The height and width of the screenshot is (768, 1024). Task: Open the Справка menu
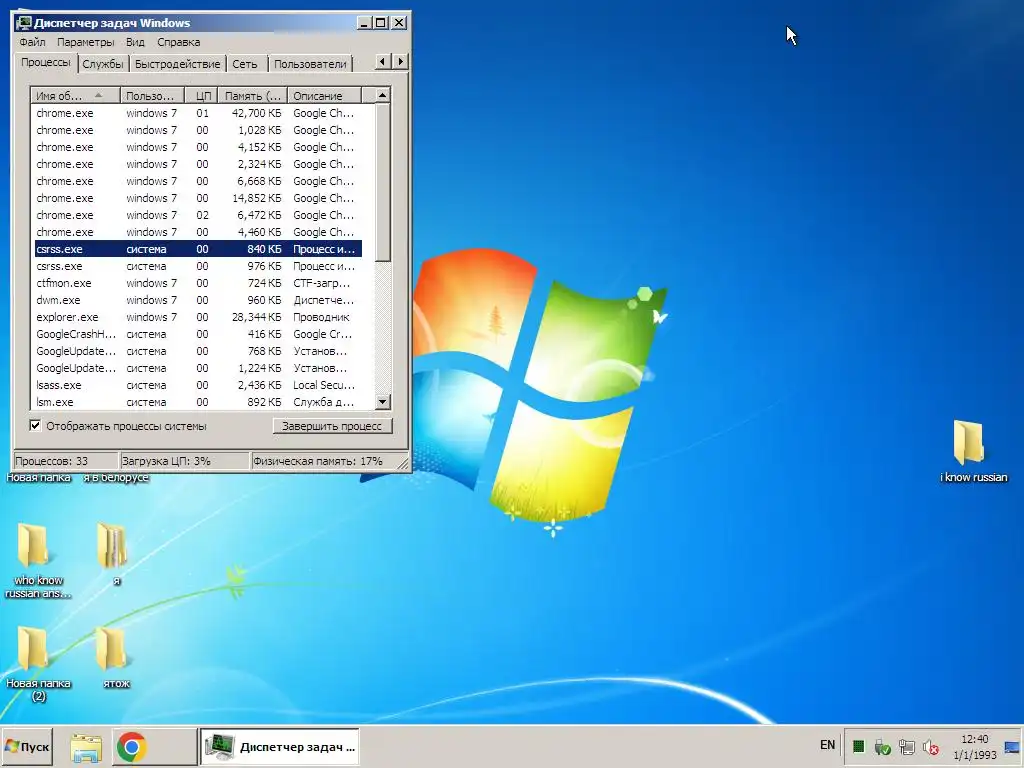click(x=178, y=42)
